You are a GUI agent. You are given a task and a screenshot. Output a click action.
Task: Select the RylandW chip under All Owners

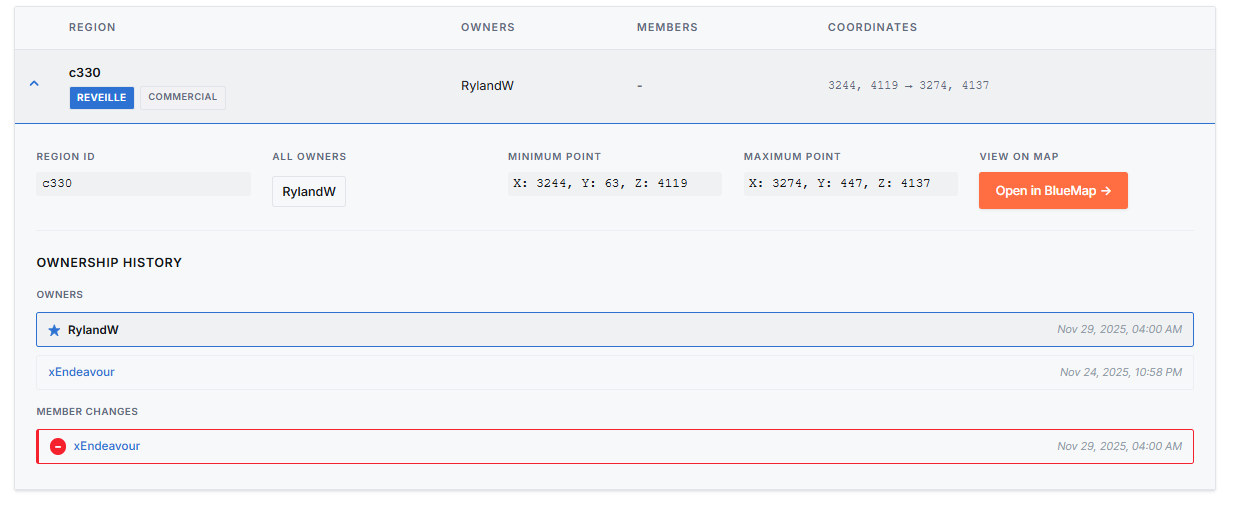[309, 191]
